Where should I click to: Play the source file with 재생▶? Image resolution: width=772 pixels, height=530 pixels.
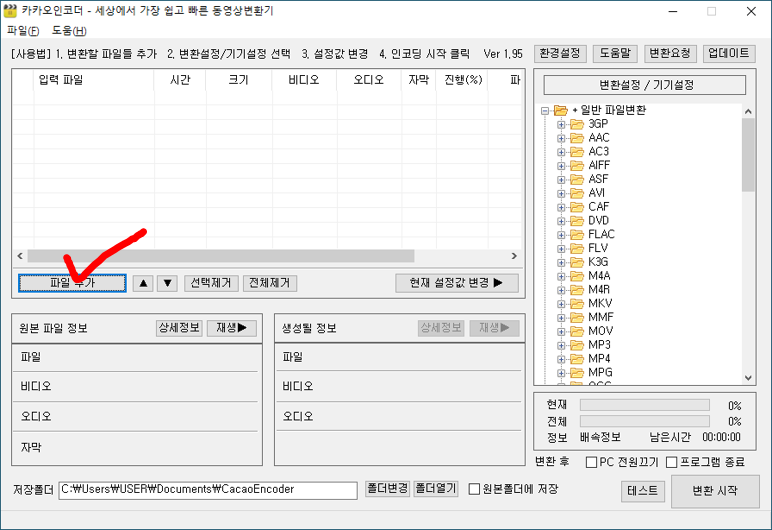[232, 328]
